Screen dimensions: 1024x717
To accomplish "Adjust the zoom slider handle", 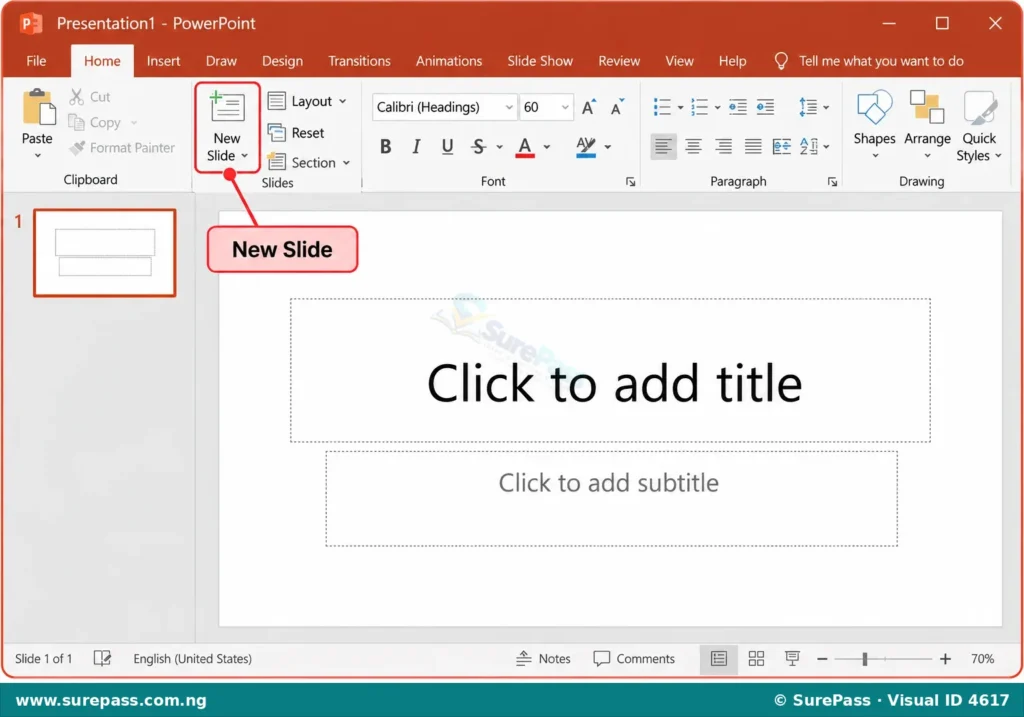I will pos(865,659).
